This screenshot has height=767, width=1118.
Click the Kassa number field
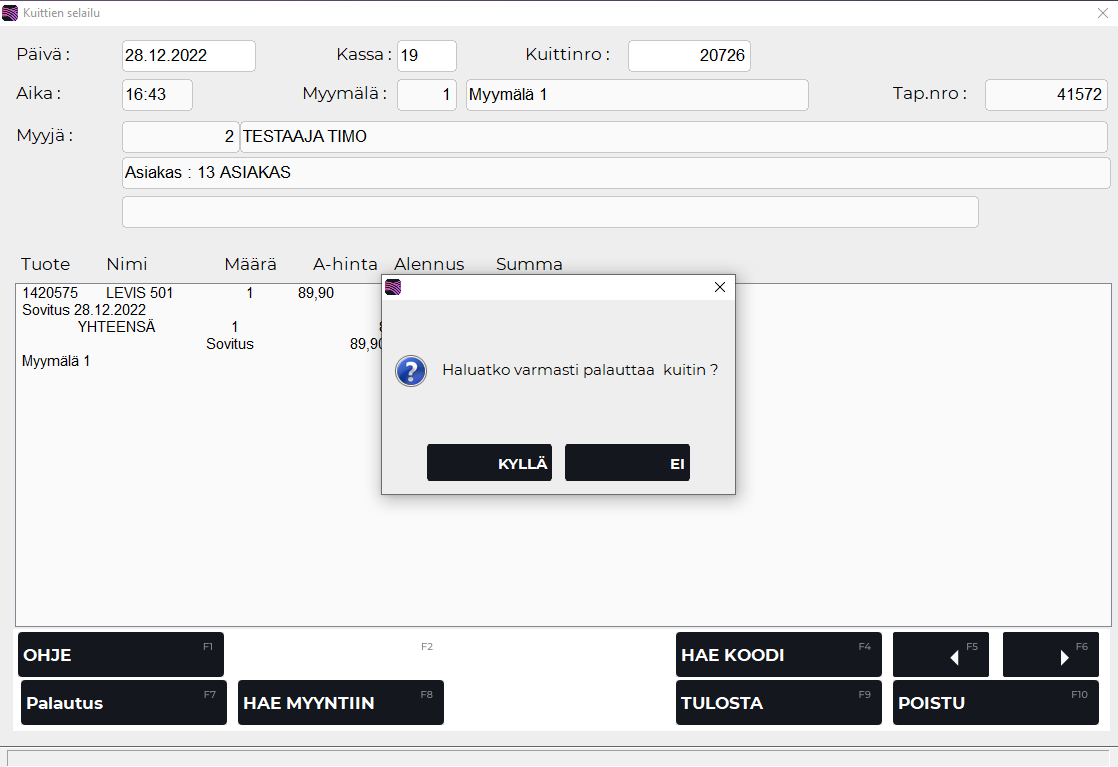426,56
